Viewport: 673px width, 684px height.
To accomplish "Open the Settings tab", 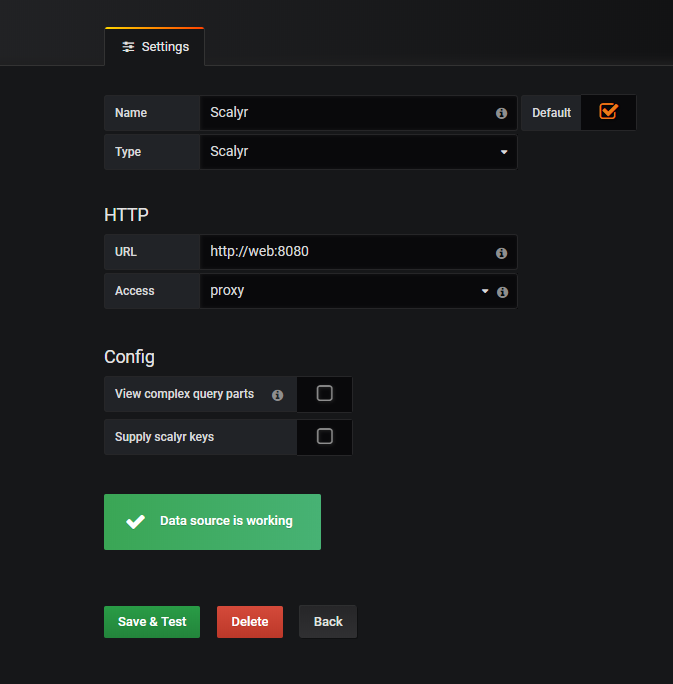I will point(154,47).
